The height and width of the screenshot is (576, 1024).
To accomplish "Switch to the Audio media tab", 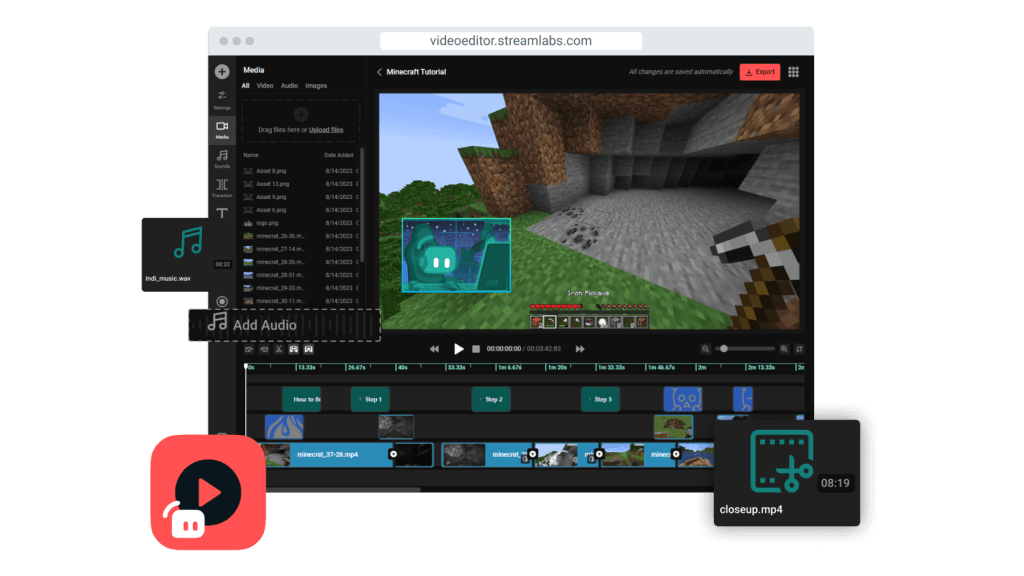I will (x=289, y=86).
